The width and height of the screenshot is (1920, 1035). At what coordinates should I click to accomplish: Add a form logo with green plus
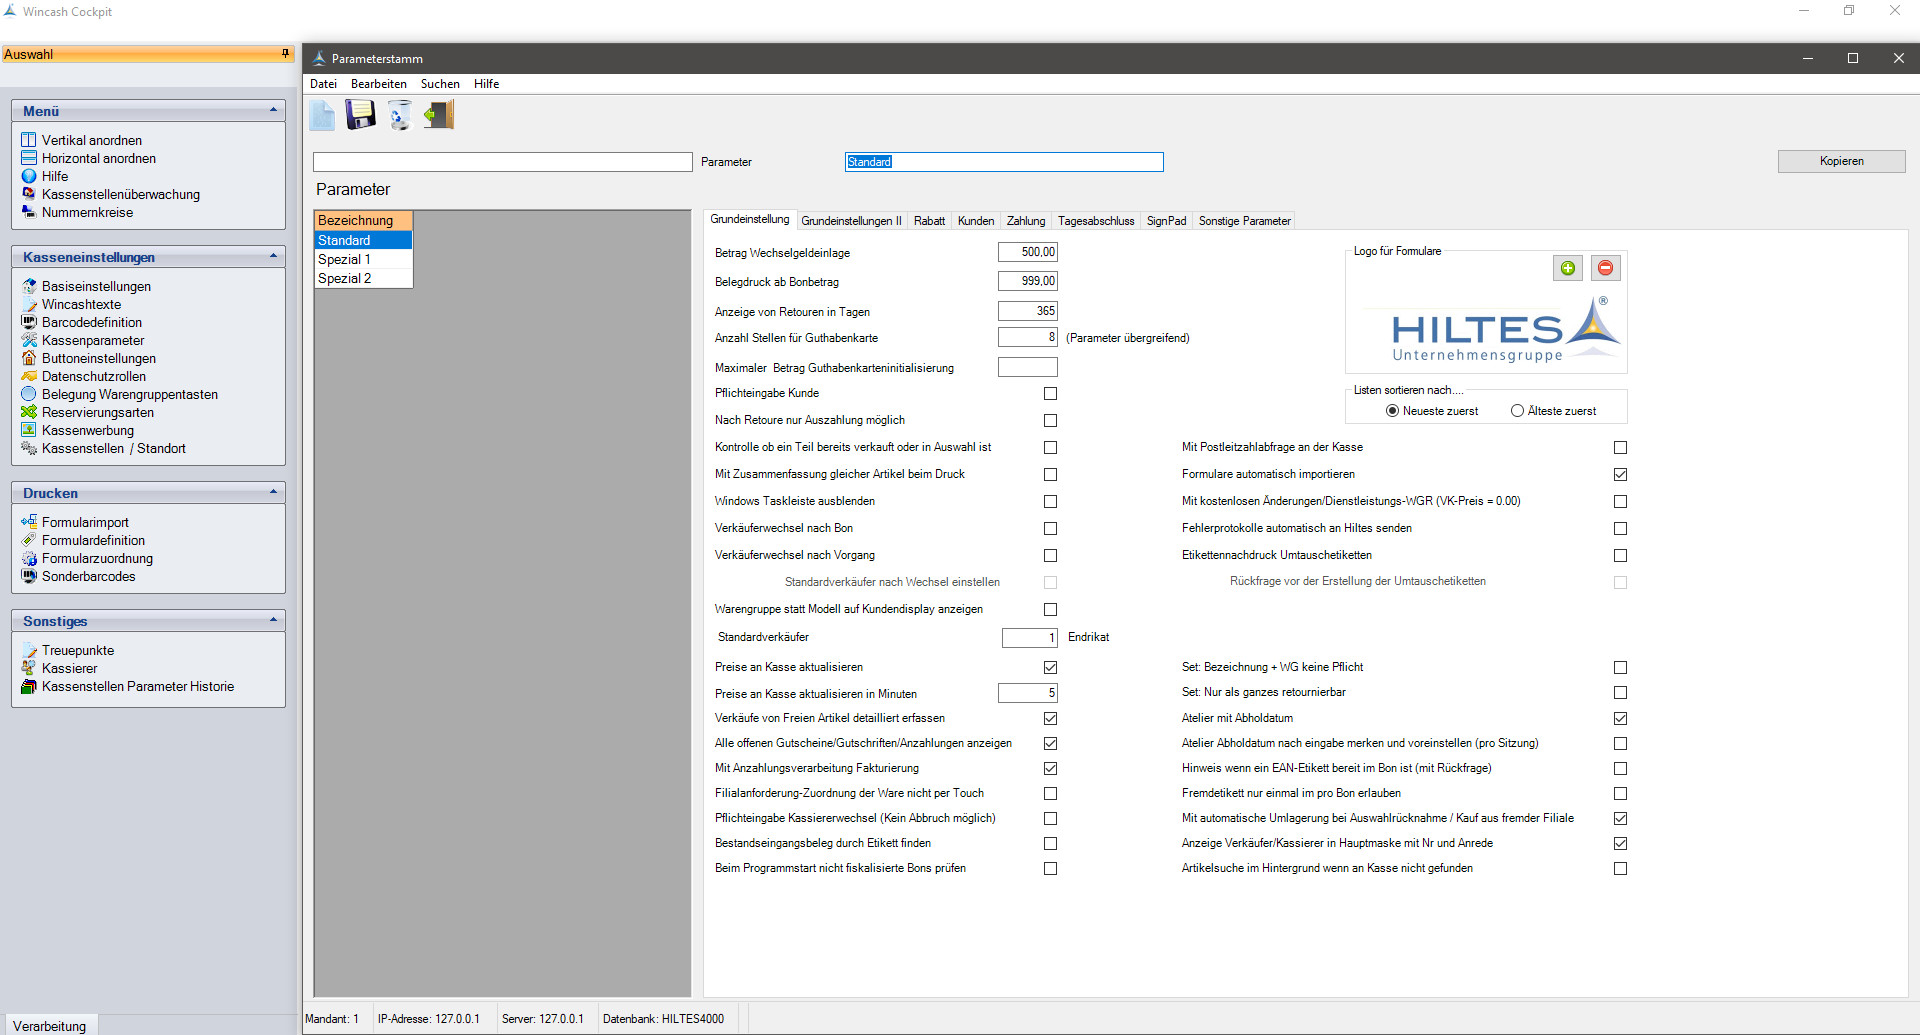coord(1567,268)
